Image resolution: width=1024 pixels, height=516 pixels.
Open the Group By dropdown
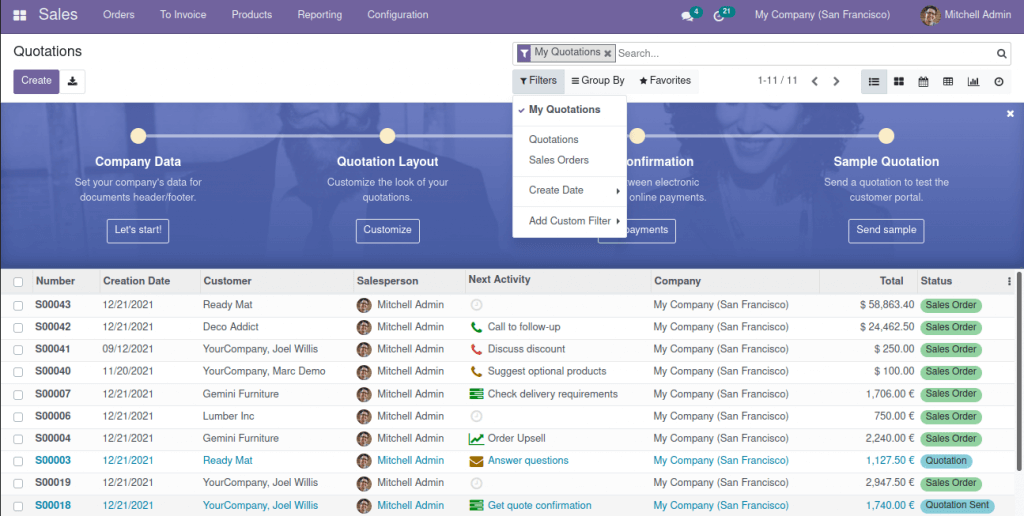(x=598, y=81)
